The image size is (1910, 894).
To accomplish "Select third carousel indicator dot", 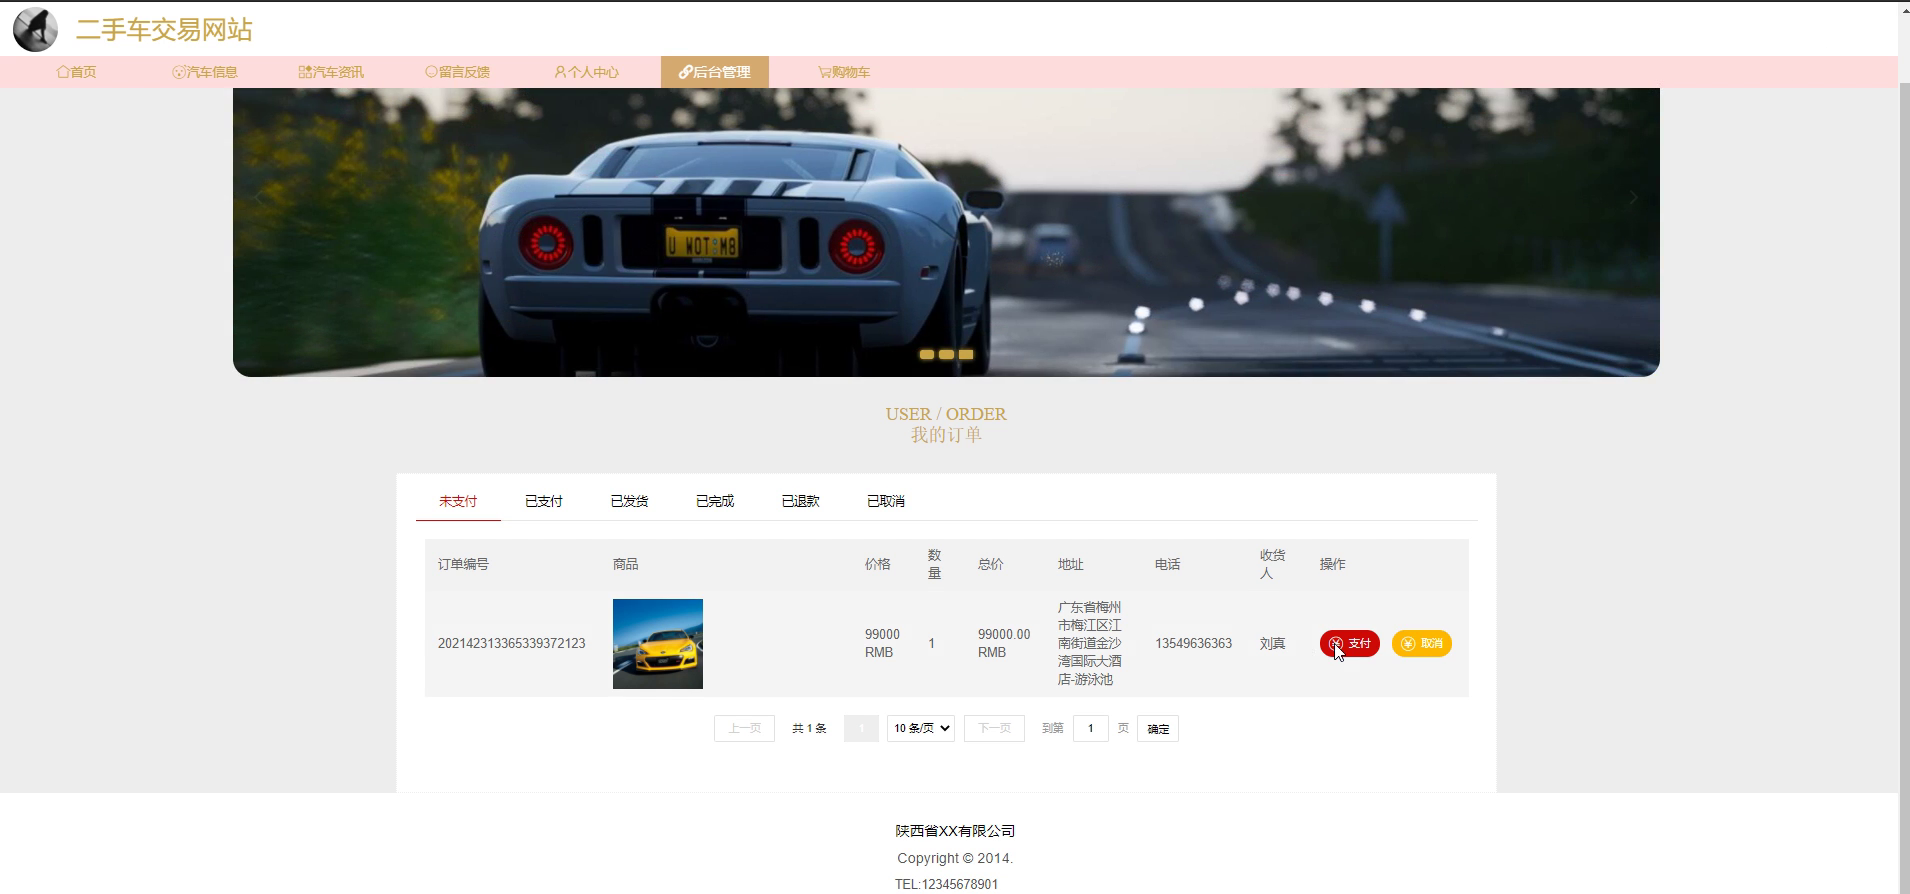I will tap(966, 354).
